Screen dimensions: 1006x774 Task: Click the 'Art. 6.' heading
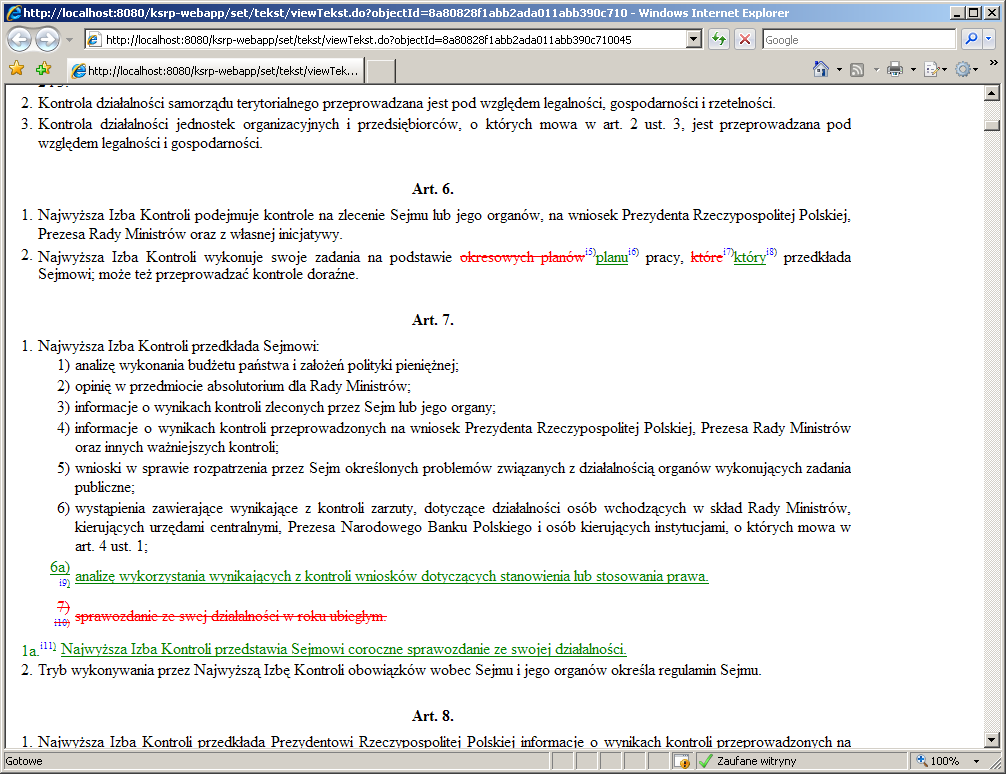(433, 189)
